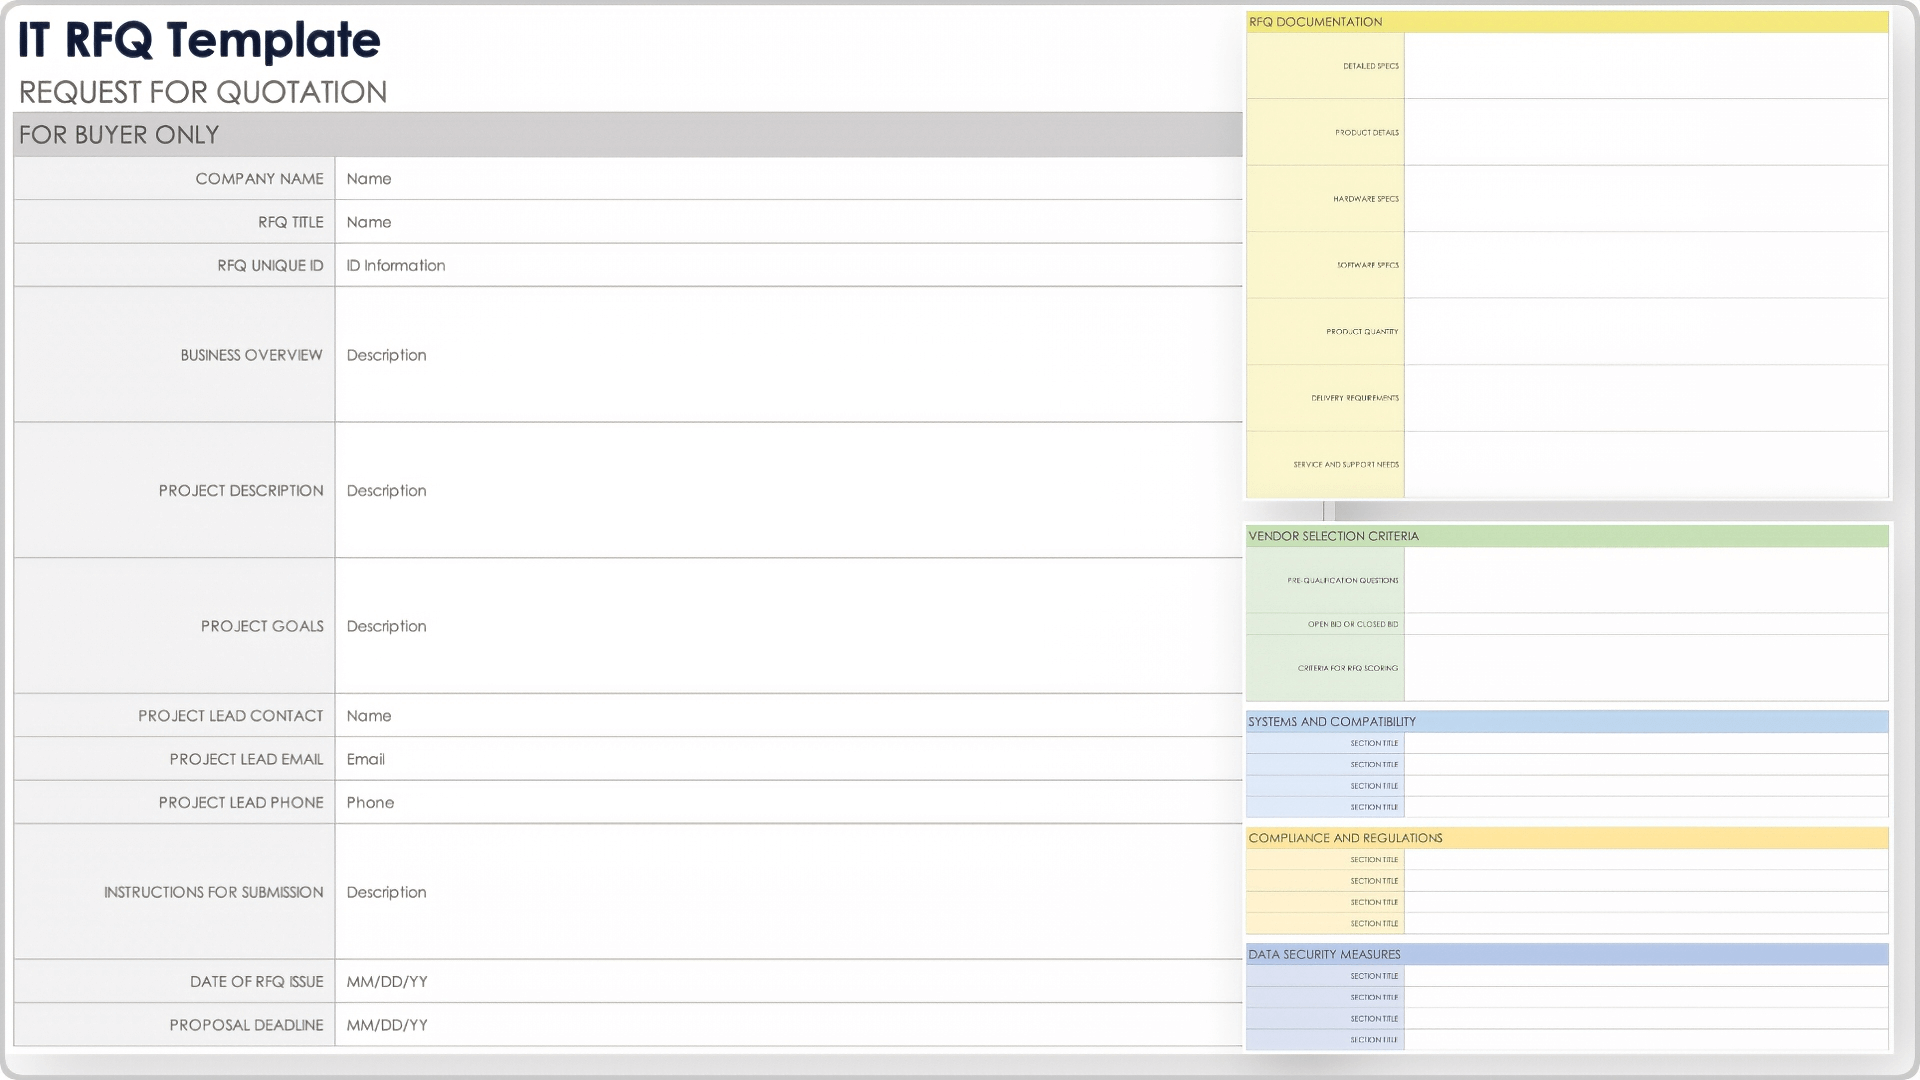Screen dimensions: 1920x1080
Task: Click the Compliance and Regulations section header
Action: (x=1566, y=838)
